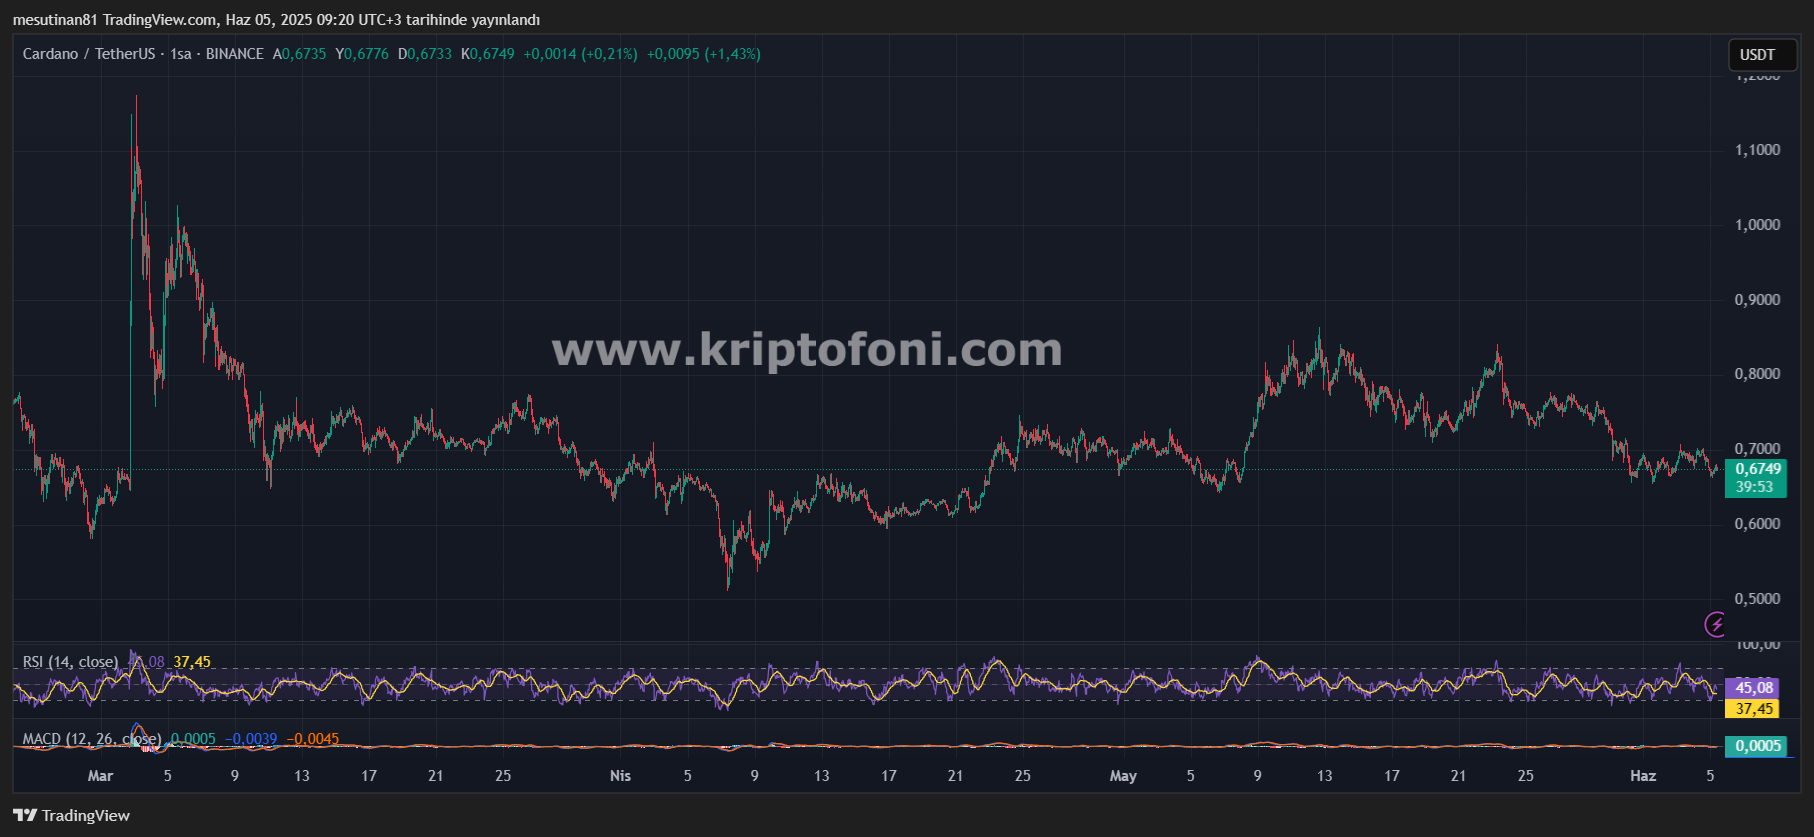
Task: Click the Haz month label on time axis
Action: click(1643, 776)
